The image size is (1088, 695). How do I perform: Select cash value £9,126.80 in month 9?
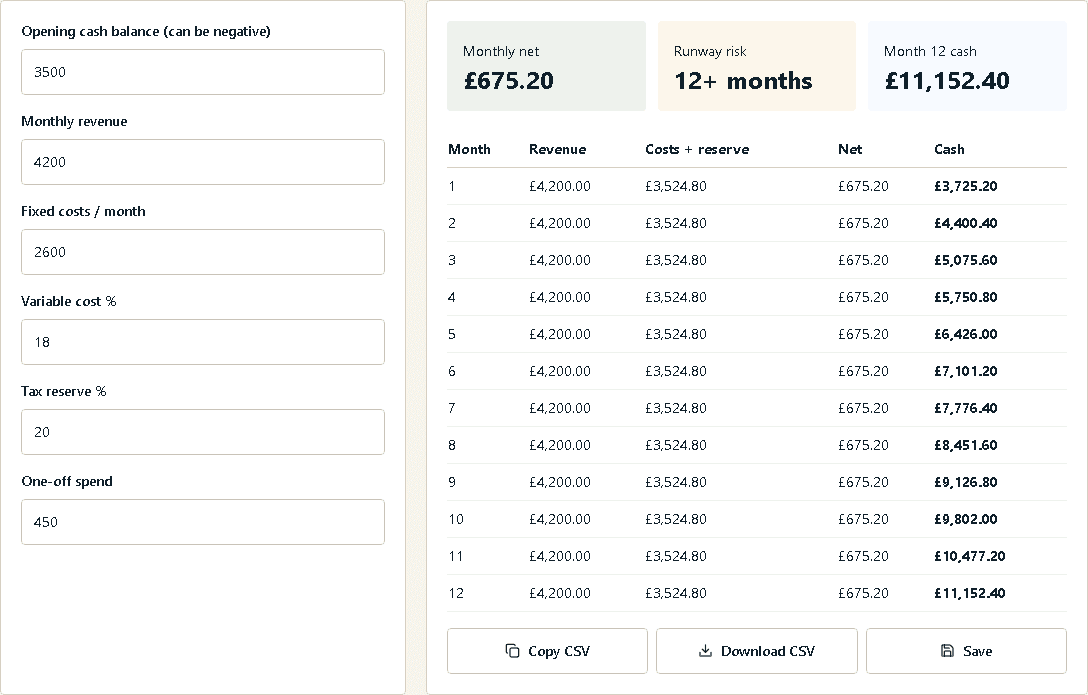coord(965,482)
